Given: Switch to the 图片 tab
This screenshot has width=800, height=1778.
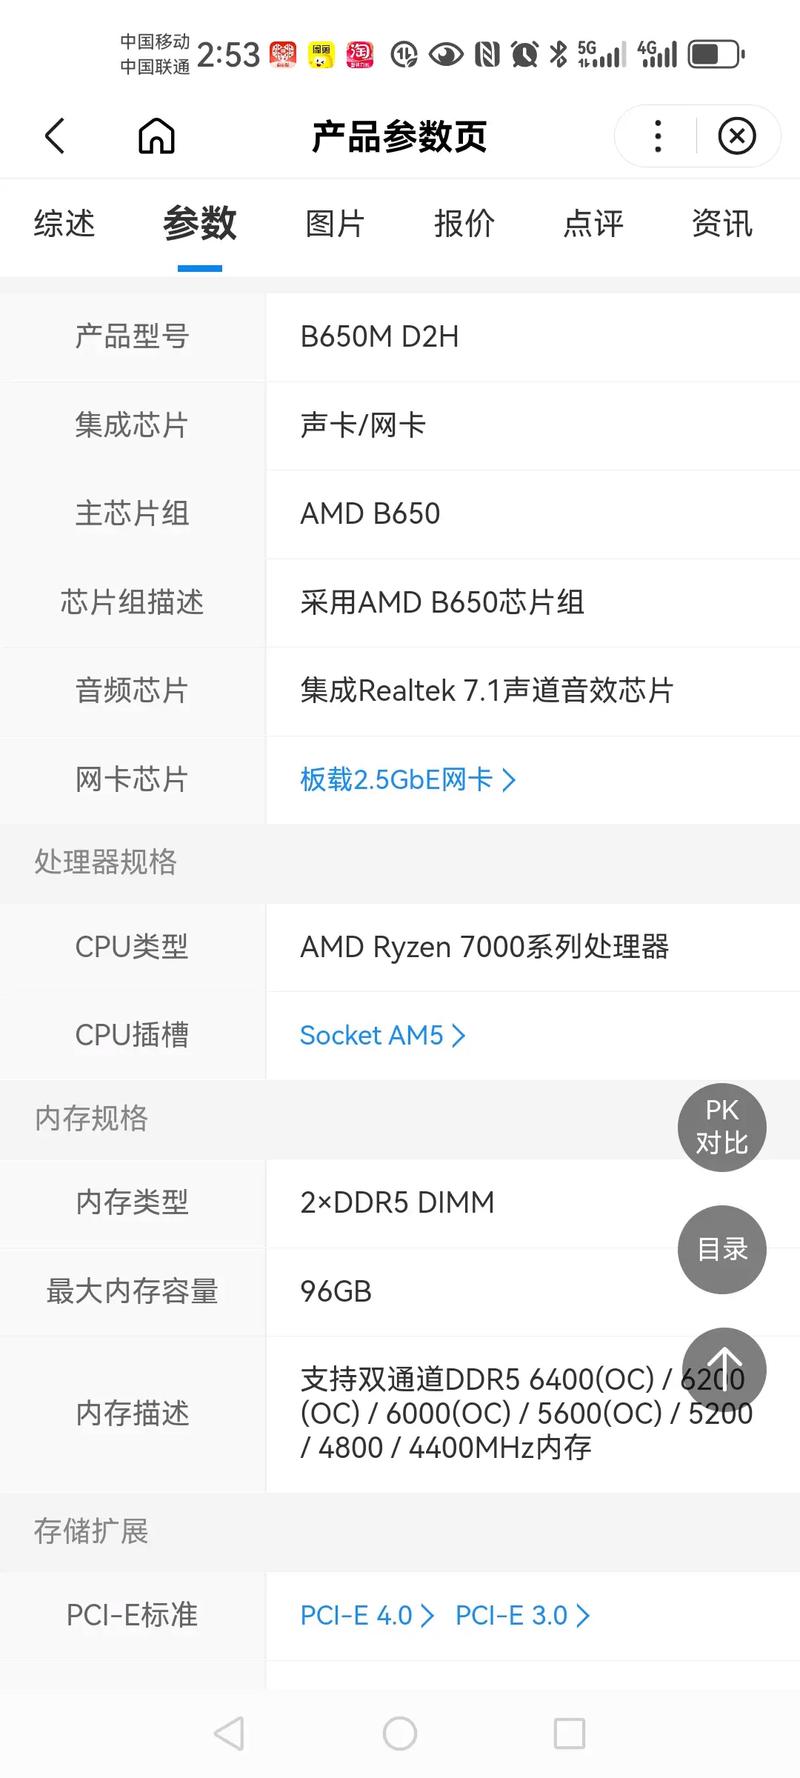Looking at the screenshot, I should tap(335, 224).
